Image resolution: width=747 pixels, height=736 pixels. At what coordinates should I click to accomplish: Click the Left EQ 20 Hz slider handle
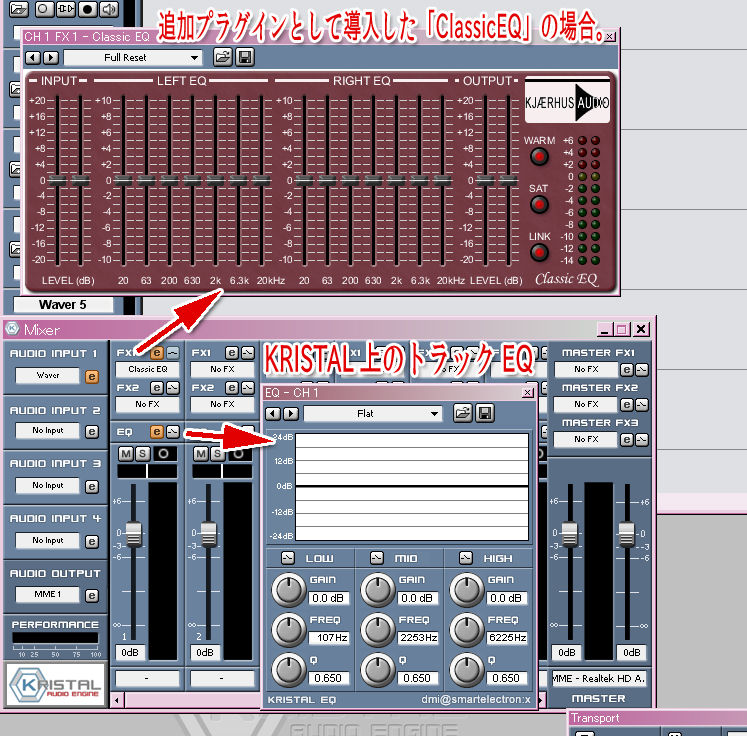[123, 180]
